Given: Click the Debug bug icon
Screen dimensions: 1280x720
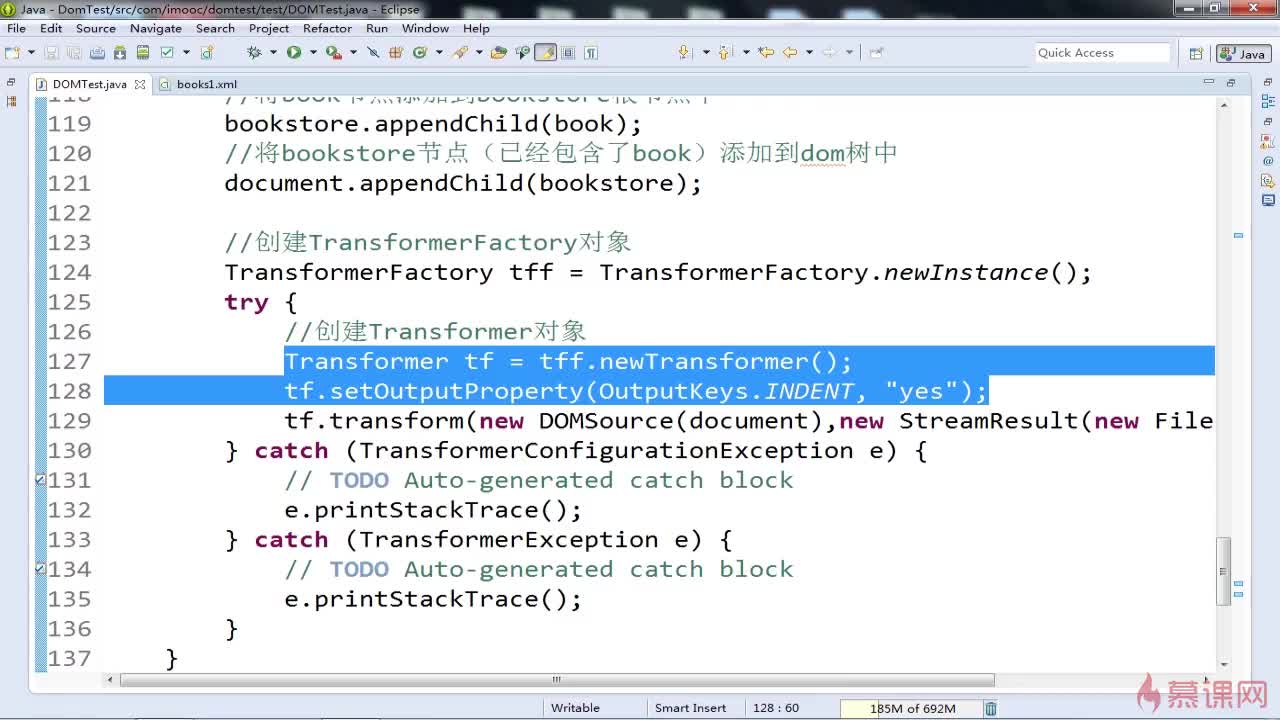Looking at the screenshot, I should point(254,52).
